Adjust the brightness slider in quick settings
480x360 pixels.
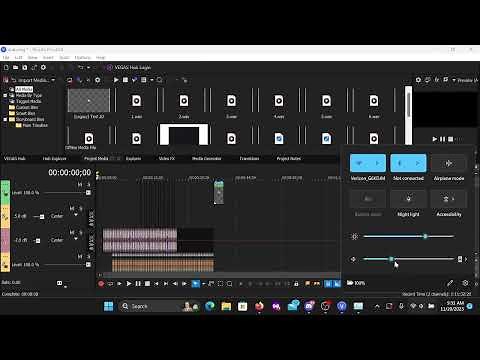pos(408,236)
